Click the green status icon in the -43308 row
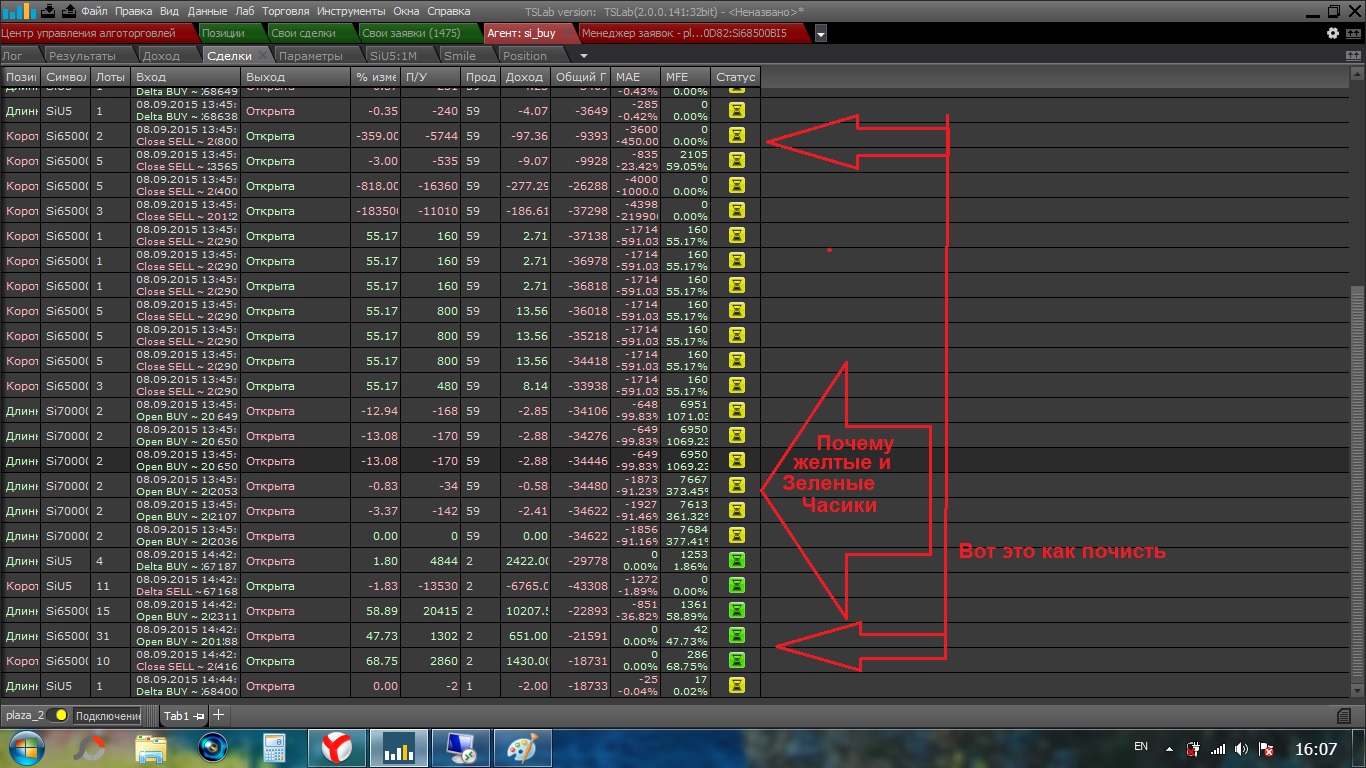The image size is (1366, 768). pos(737,585)
